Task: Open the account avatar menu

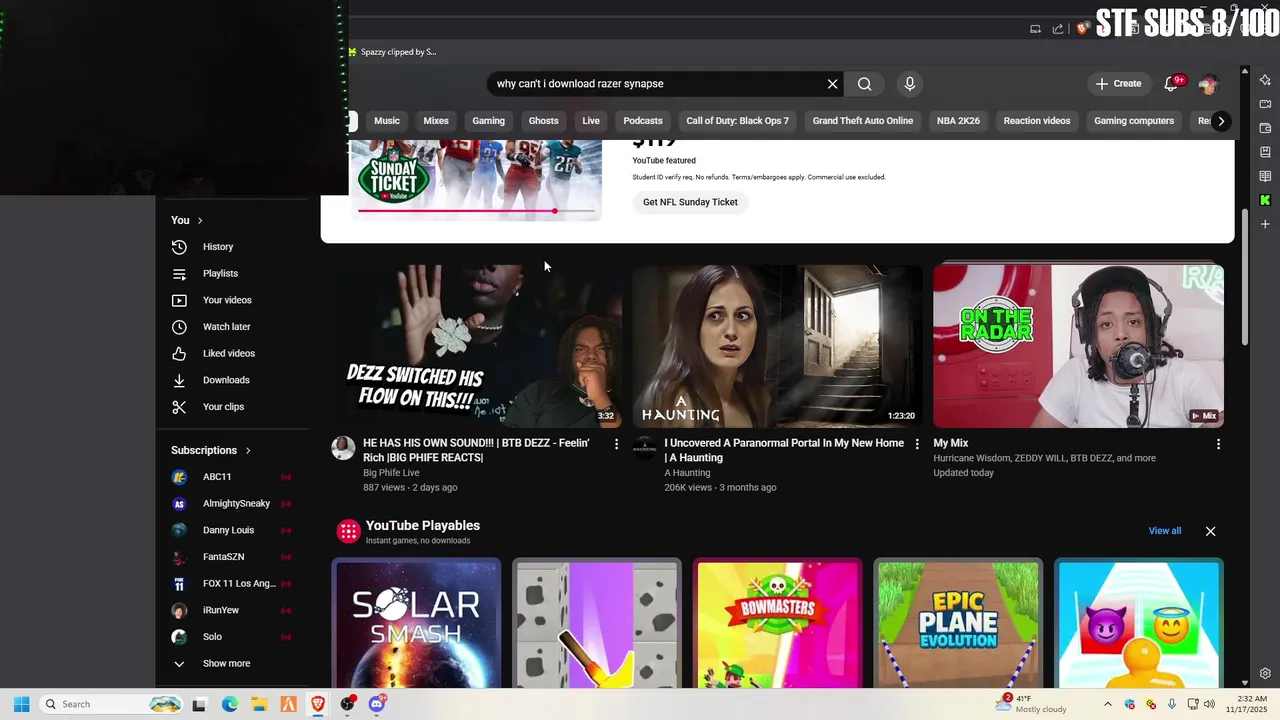Action: click(x=1208, y=84)
